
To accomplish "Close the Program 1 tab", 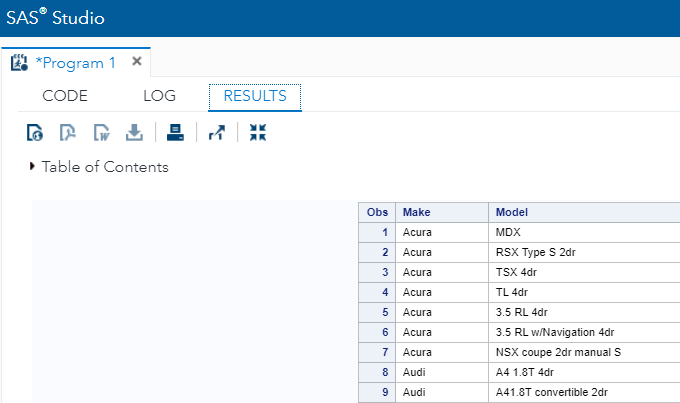I will coord(137,62).
